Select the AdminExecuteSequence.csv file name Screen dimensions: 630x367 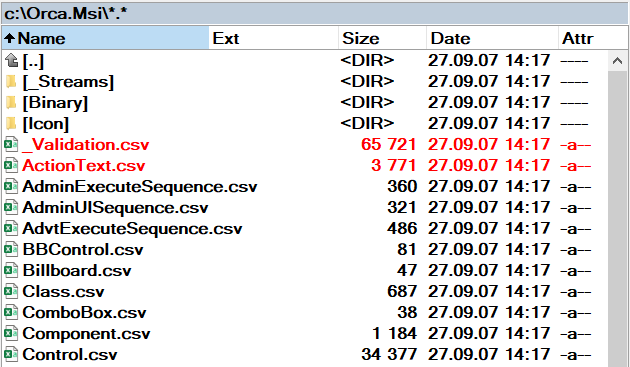(140, 187)
